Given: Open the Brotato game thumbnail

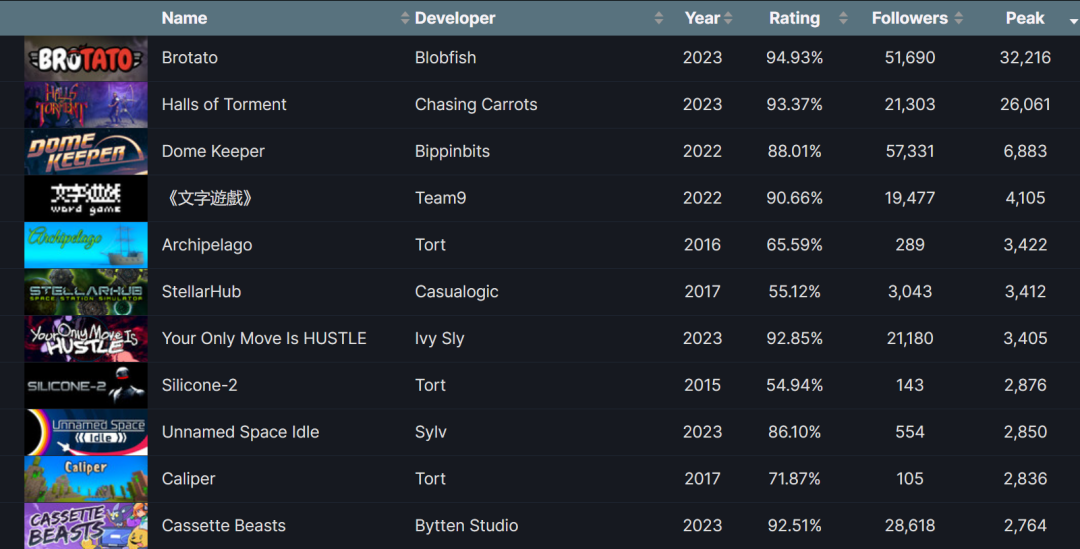Looking at the screenshot, I should pyautogui.click(x=85, y=59).
